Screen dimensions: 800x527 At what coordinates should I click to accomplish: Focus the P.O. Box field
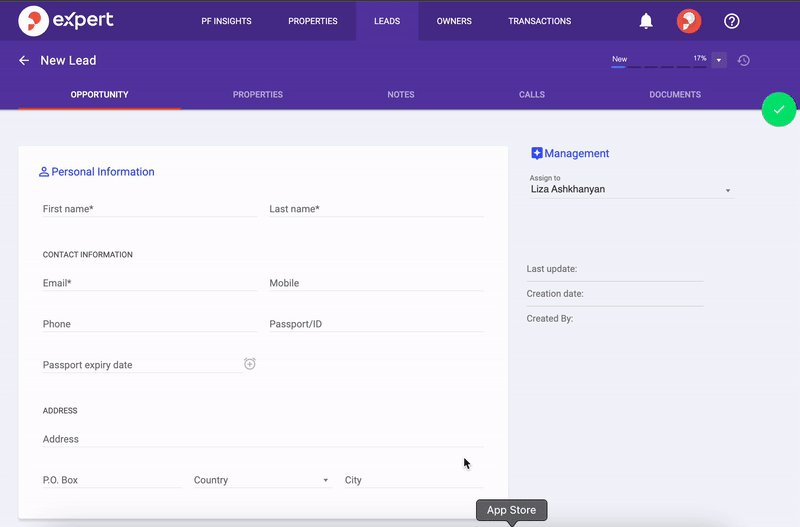[x=112, y=480]
